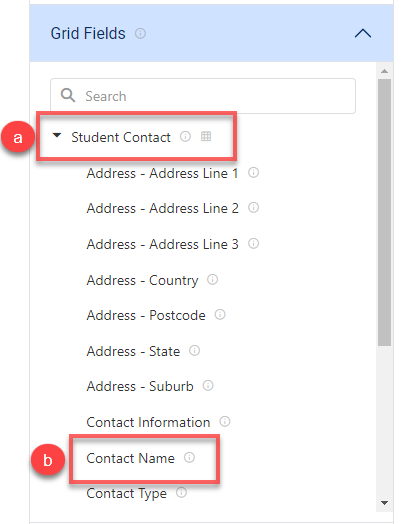
Task: Select Address - Address Line 2 field
Action: (x=162, y=208)
